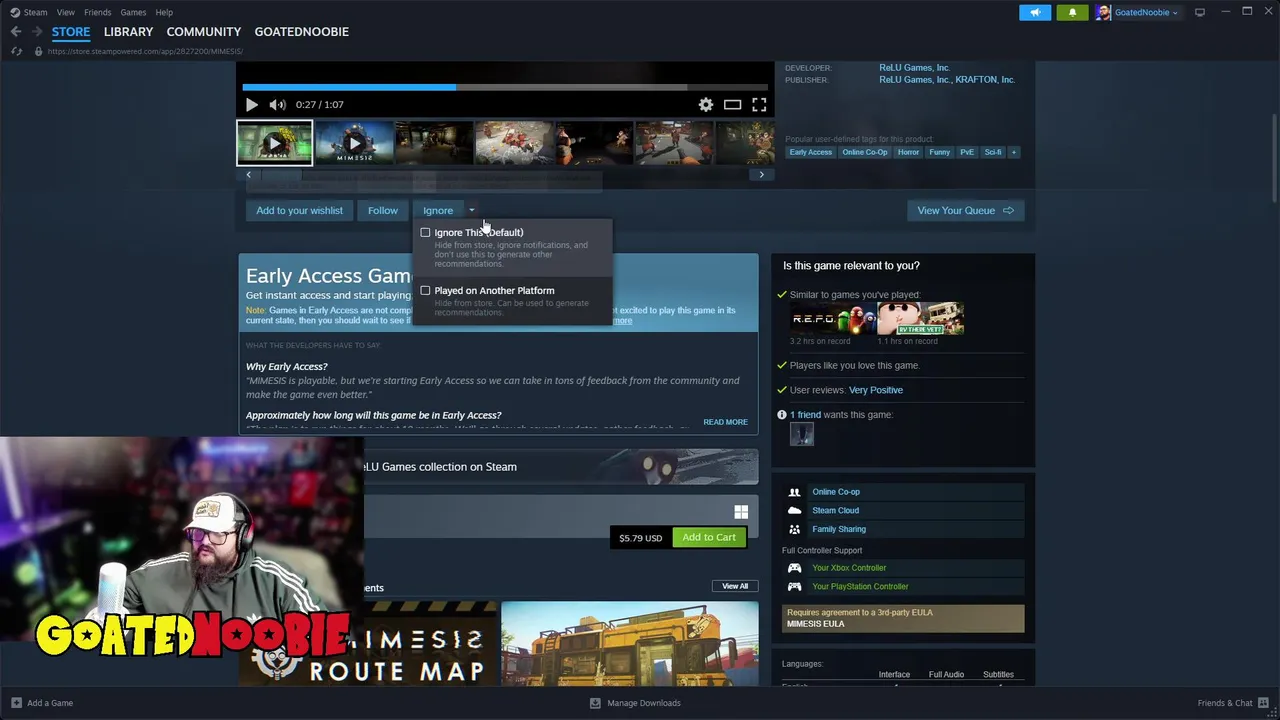Enter fullscreen video mode
The width and height of the screenshot is (1280, 720).
coord(759,104)
